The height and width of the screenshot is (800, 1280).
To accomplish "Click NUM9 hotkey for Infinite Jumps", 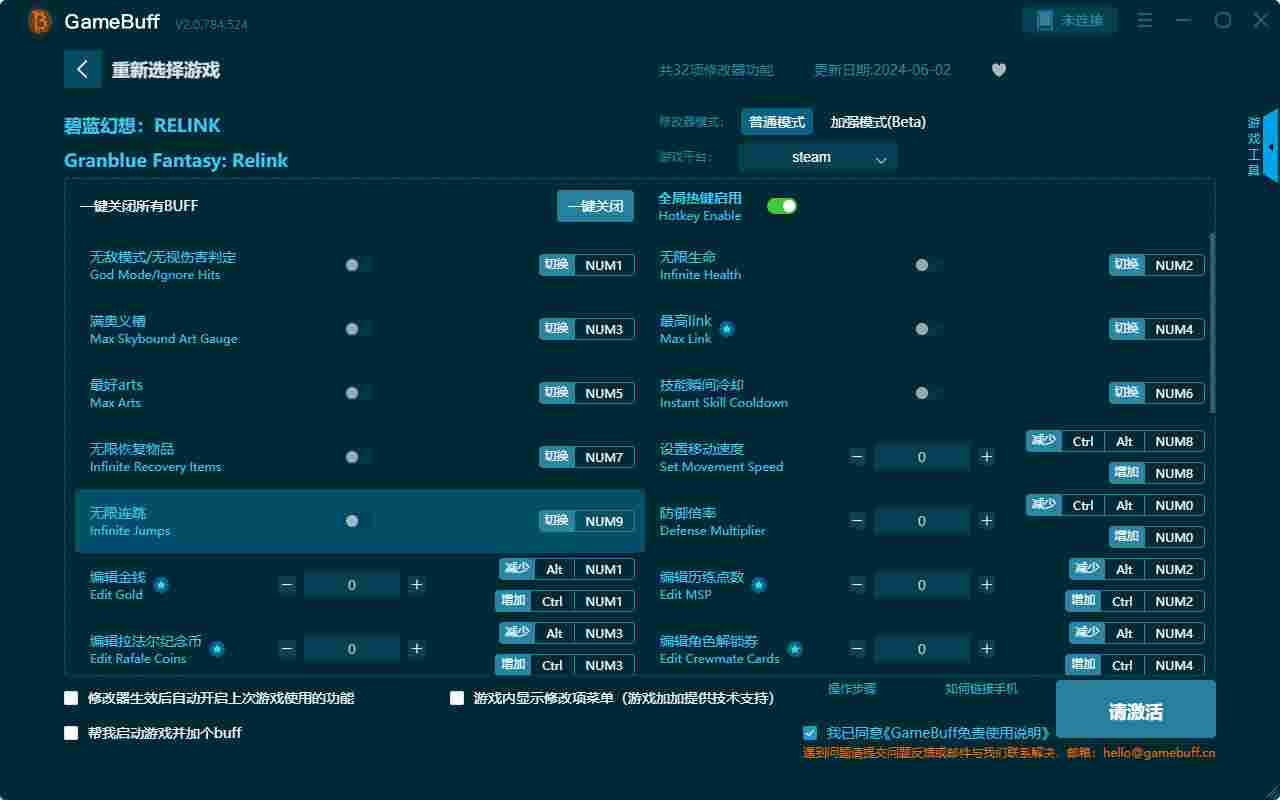I will point(604,521).
